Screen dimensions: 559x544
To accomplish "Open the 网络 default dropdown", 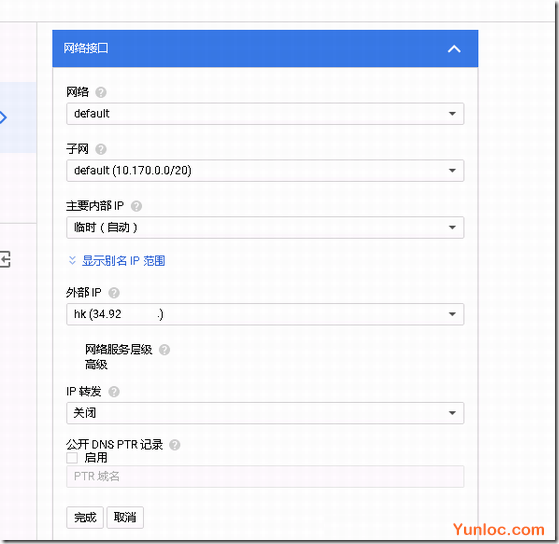I will 265,114.
